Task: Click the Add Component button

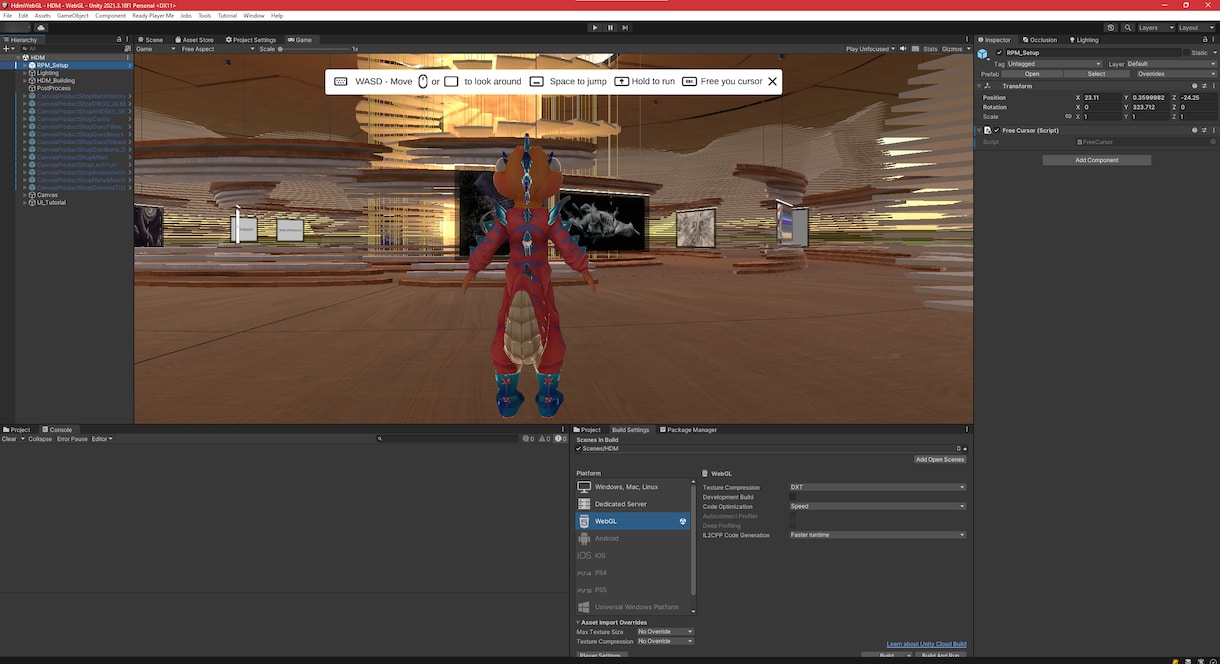Action: [1097, 160]
